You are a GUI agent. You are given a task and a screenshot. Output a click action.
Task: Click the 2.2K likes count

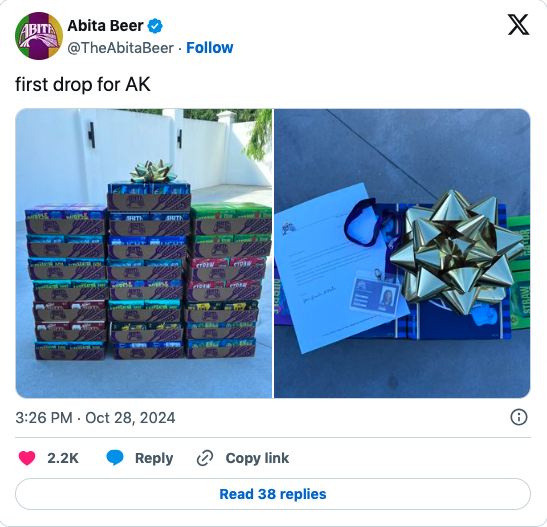[63, 458]
